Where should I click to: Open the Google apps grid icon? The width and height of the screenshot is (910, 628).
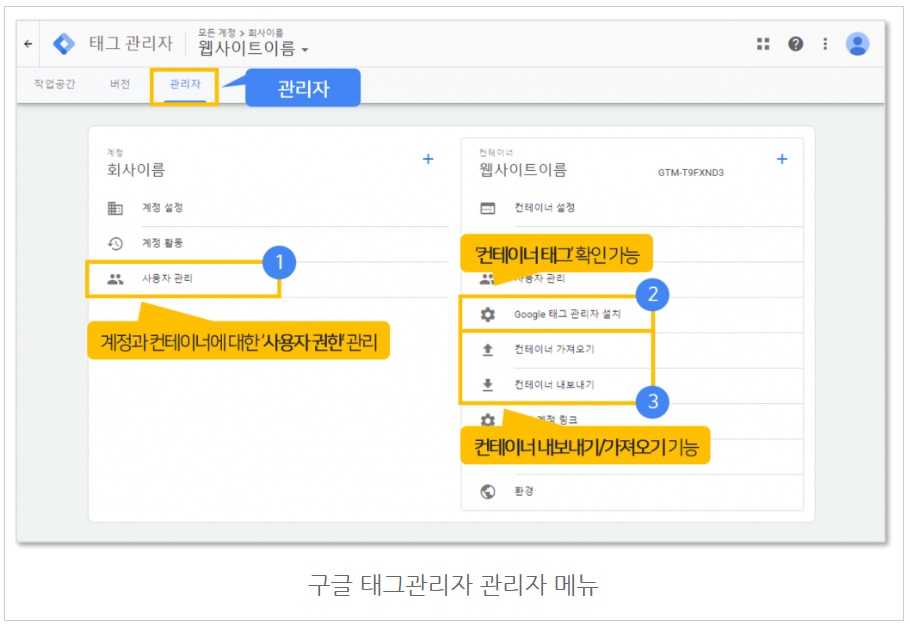click(763, 44)
